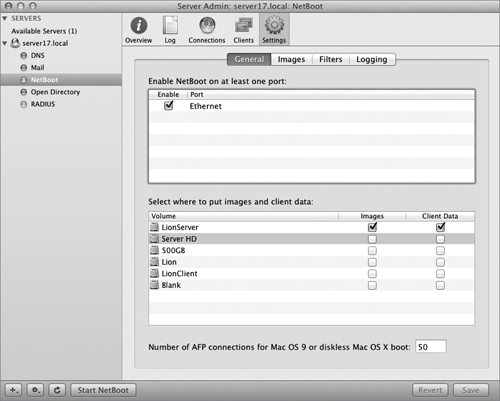Click the Start NetBoot button

tap(103, 390)
